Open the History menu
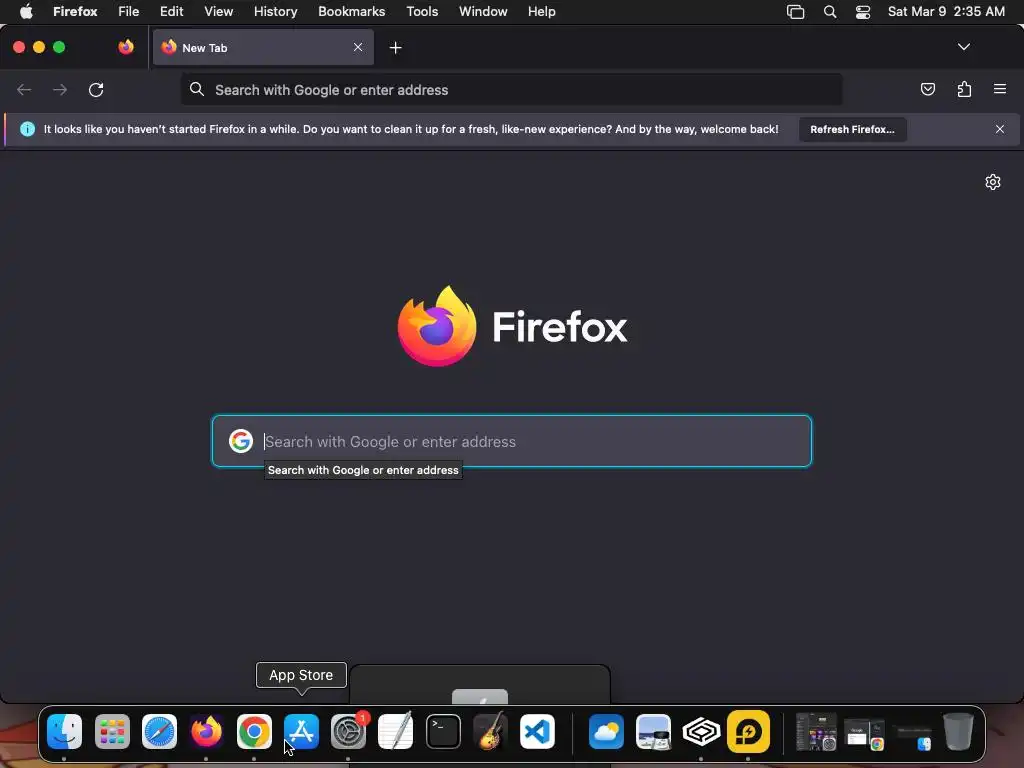This screenshot has height=768, width=1024. (x=275, y=11)
